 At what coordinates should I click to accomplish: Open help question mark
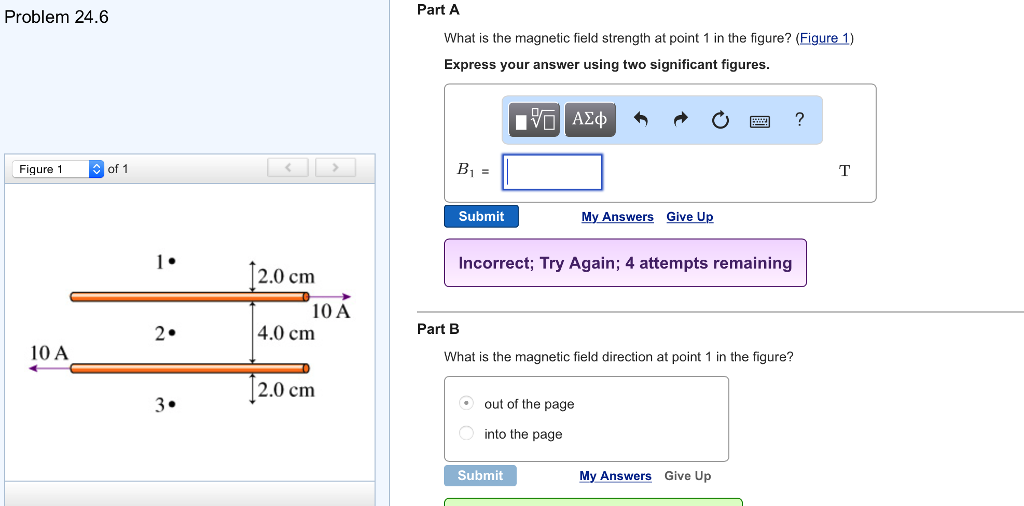(x=799, y=119)
